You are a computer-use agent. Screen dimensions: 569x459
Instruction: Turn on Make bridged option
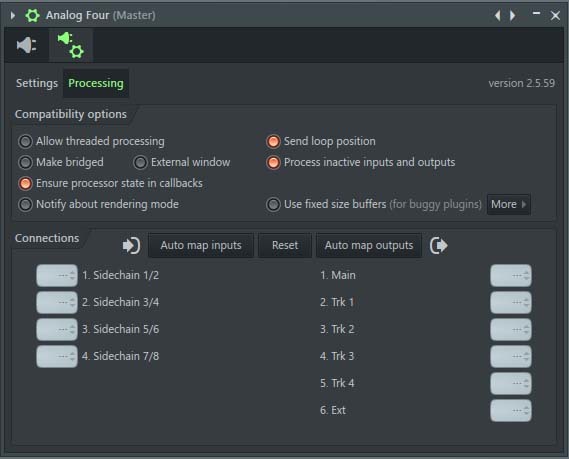tap(25, 162)
